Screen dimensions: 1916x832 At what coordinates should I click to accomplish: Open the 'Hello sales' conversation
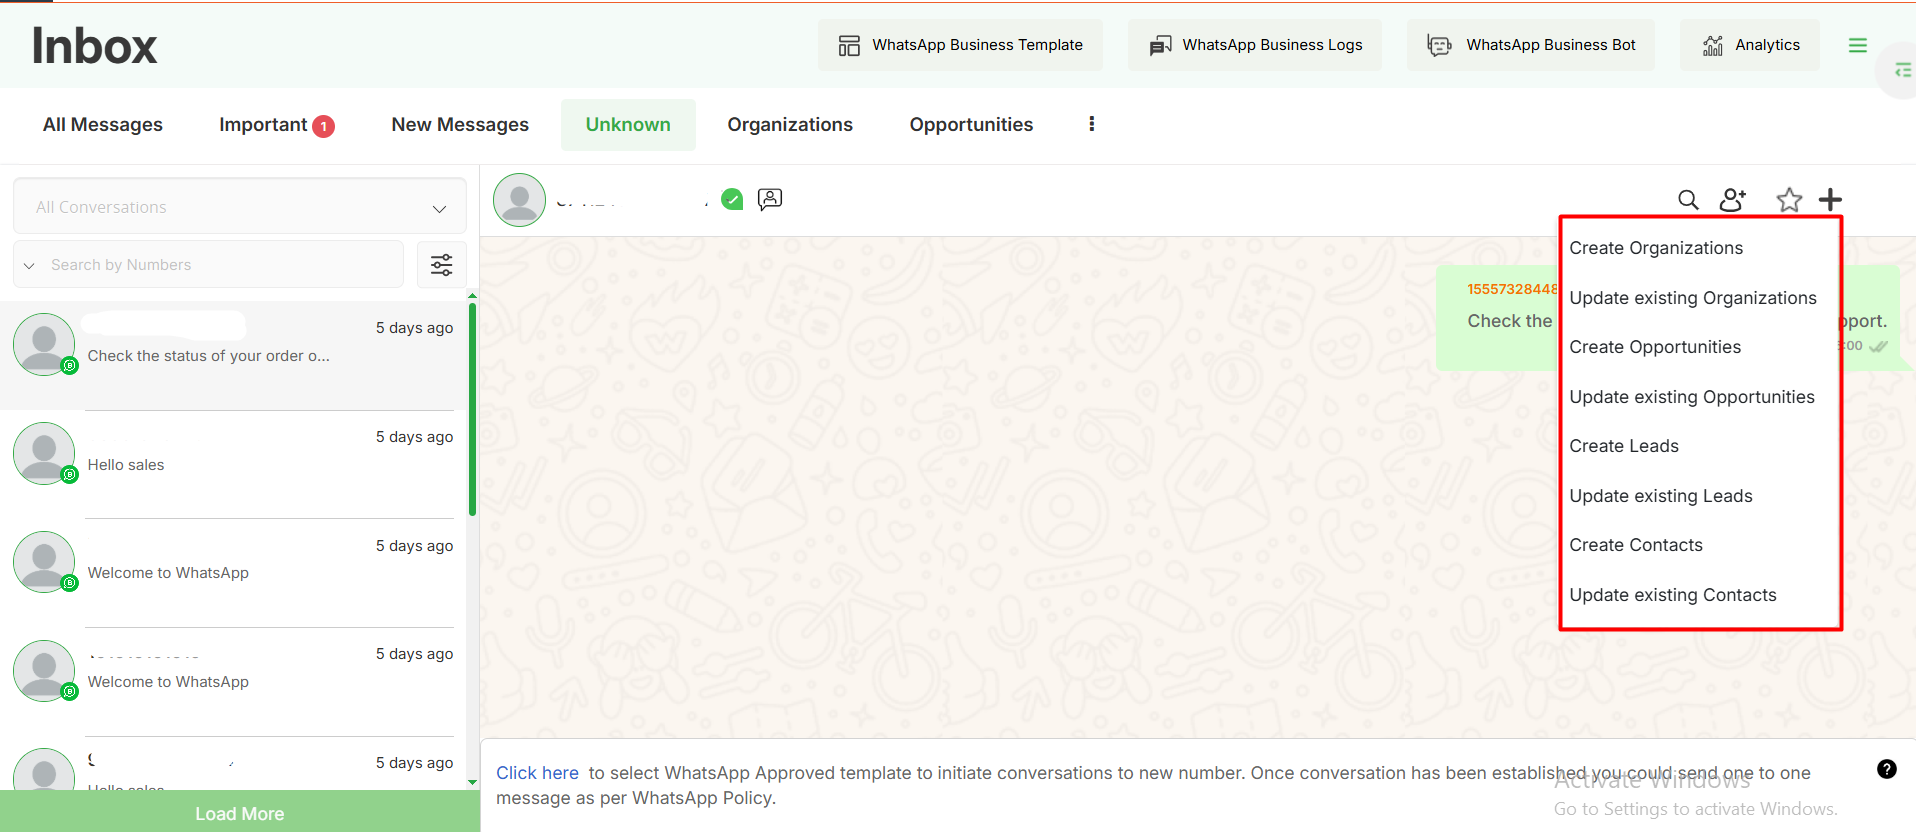pyautogui.click(x=233, y=464)
